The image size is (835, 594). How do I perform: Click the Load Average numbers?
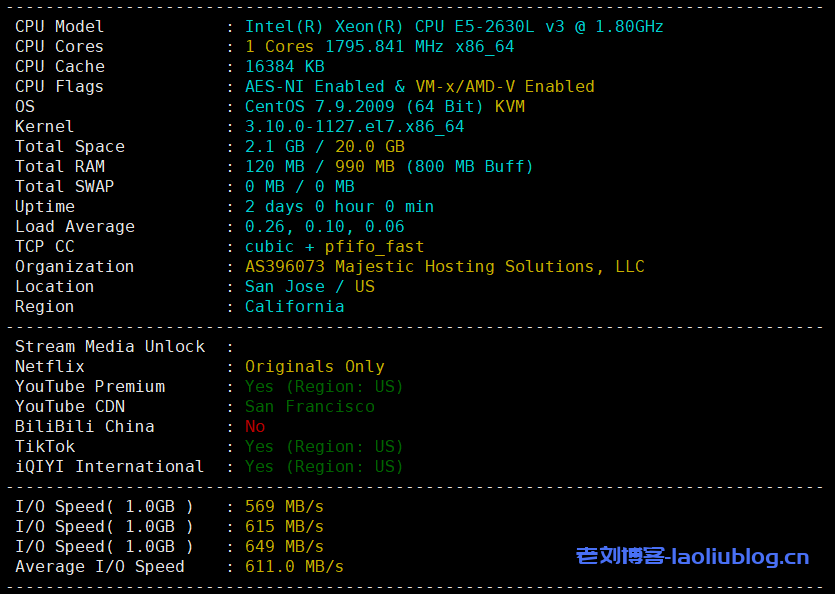point(324,227)
